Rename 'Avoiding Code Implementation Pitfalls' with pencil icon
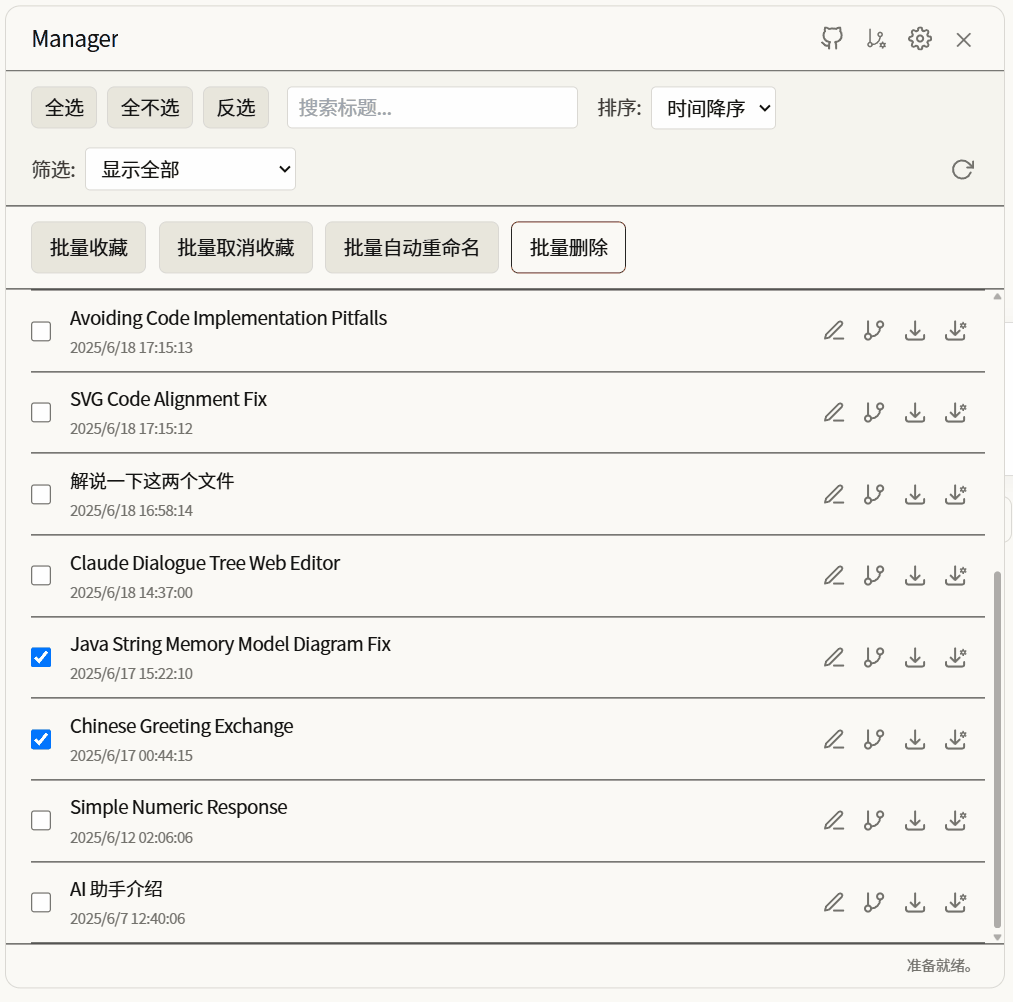The width and height of the screenshot is (1013, 1002). tap(834, 331)
